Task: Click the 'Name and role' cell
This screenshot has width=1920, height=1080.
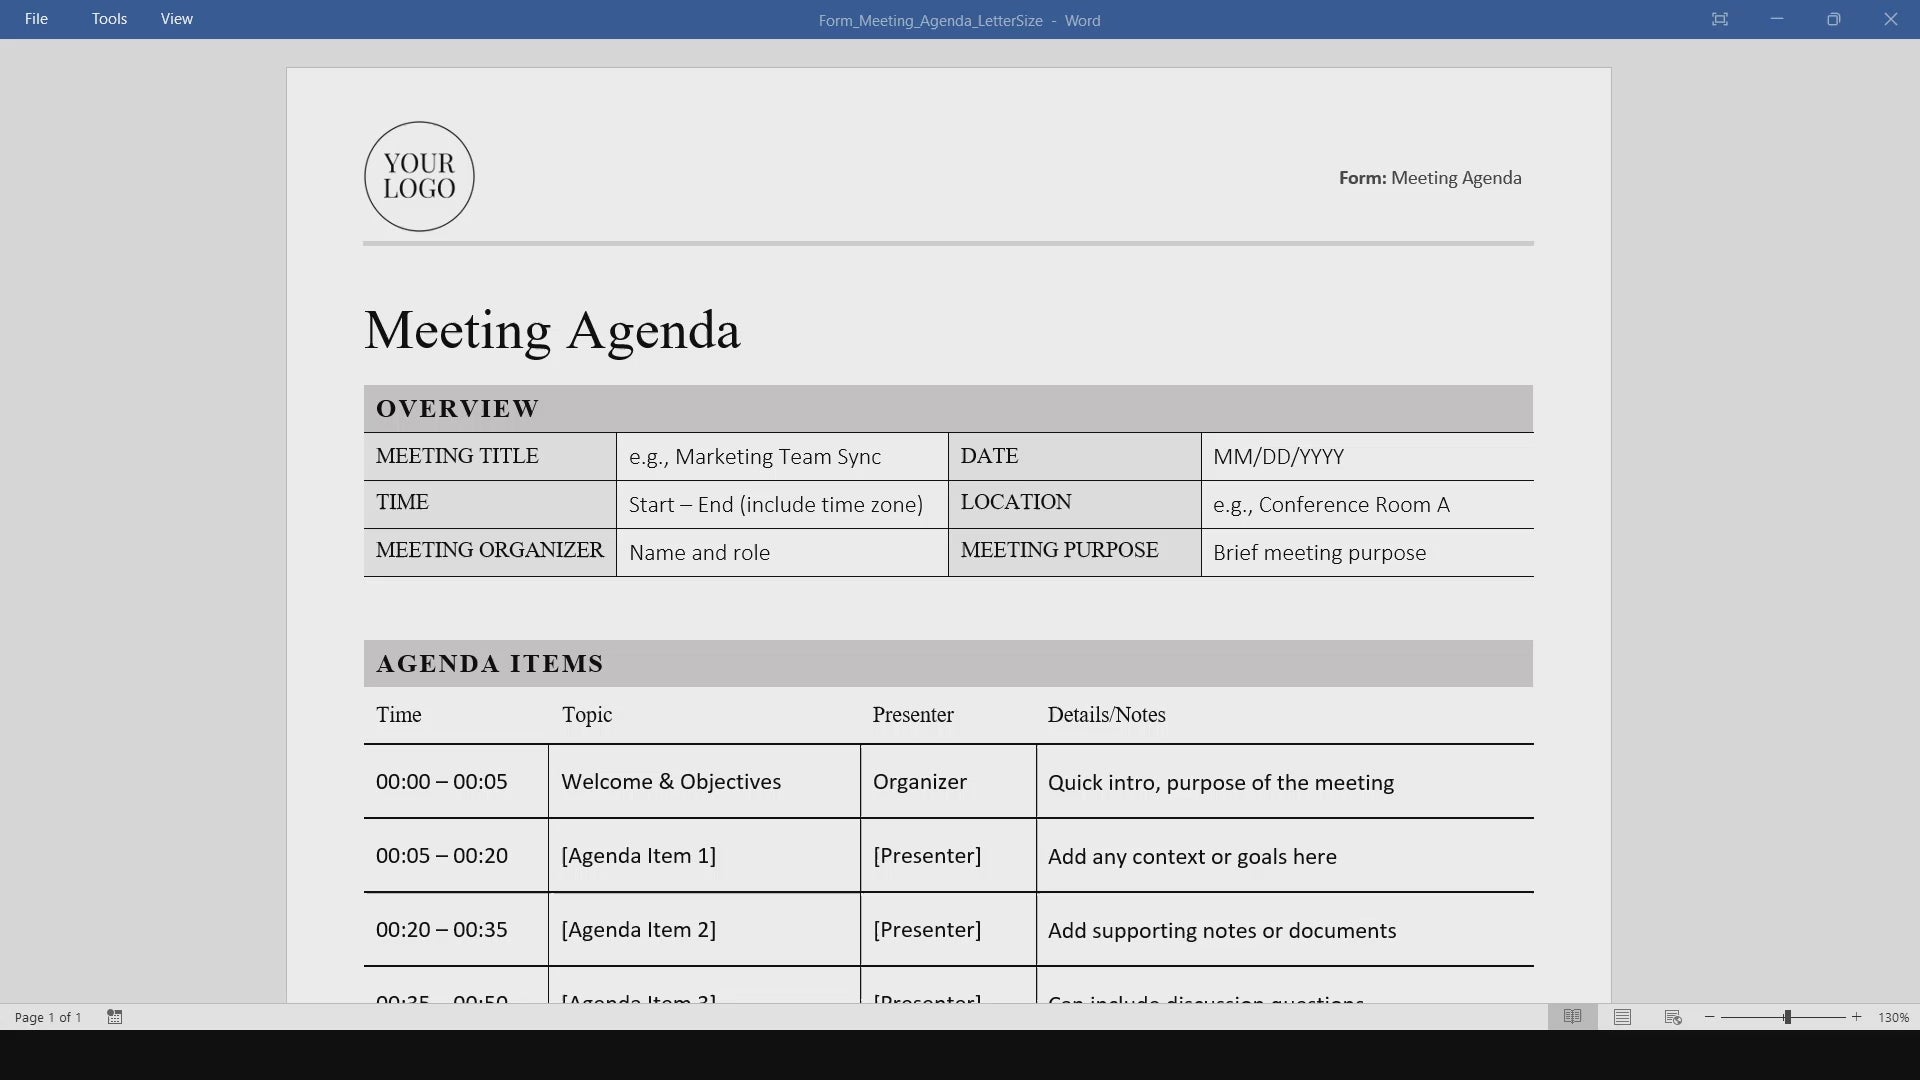Action: pos(699,553)
